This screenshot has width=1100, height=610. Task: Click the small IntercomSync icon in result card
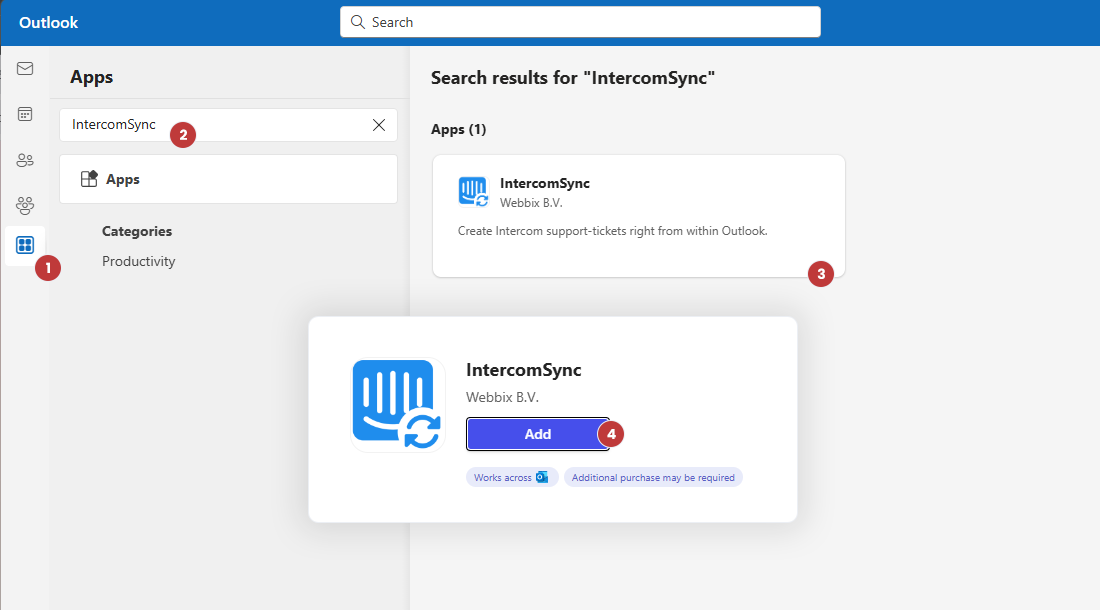473,191
